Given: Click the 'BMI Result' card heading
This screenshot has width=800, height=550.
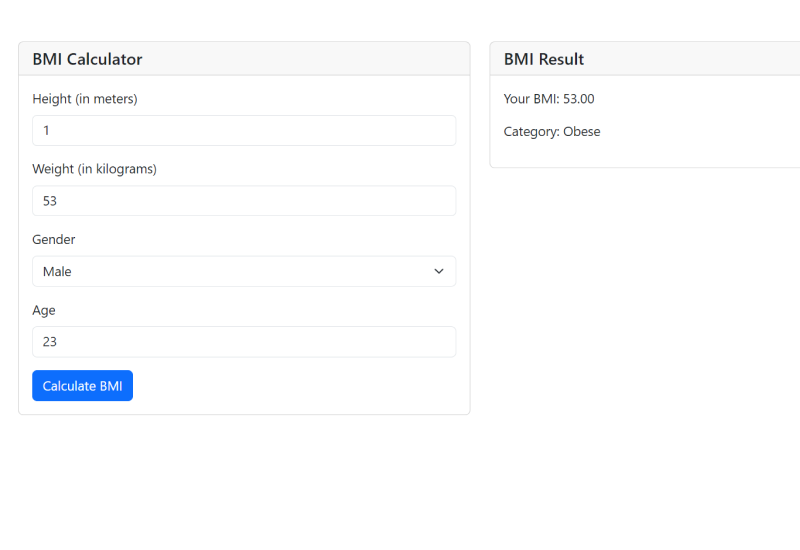Looking at the screenshot, I should pos(544,59).
